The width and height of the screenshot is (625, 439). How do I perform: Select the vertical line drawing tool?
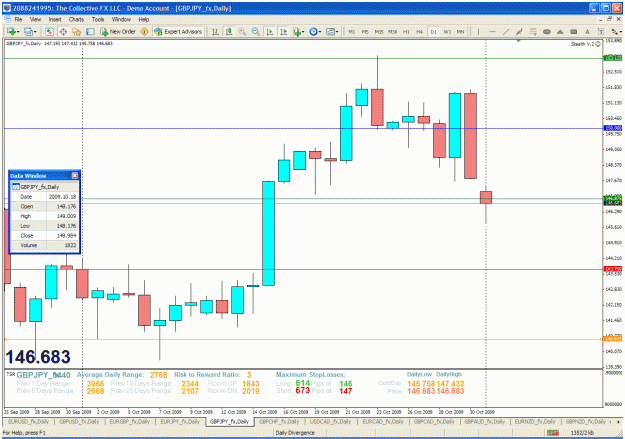point(478,31)
